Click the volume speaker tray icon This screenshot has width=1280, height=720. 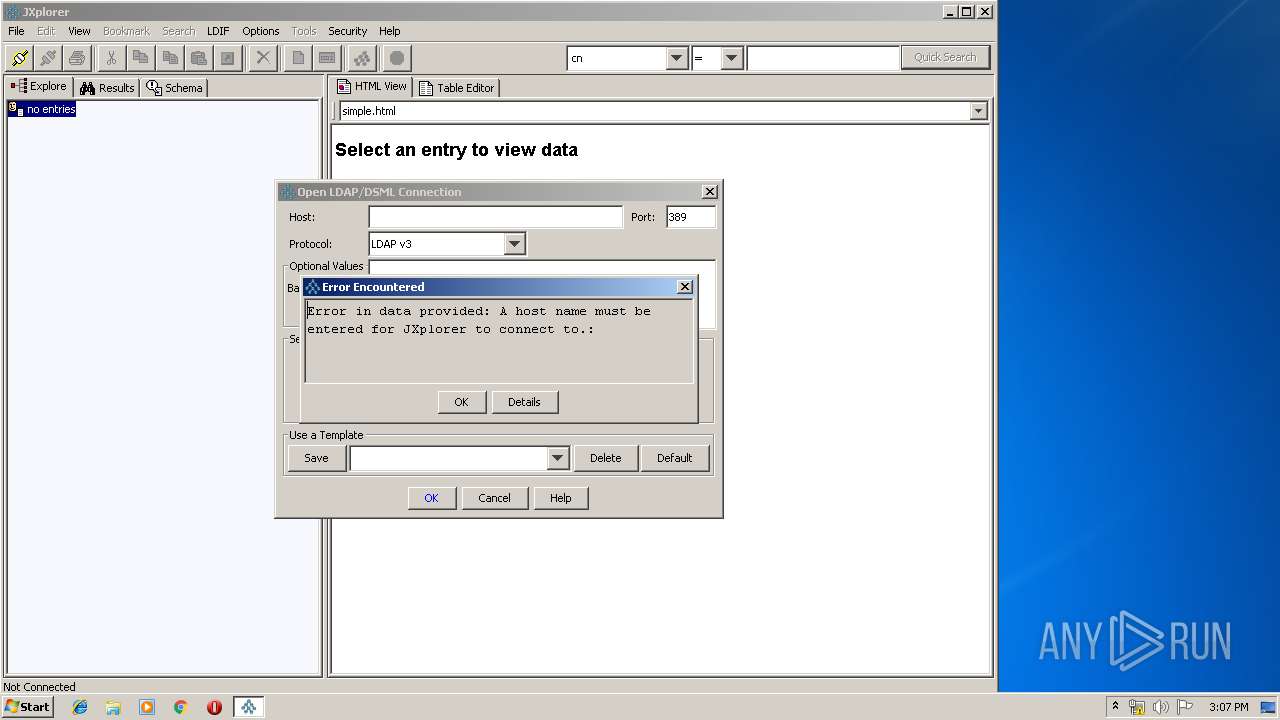[1161, 707]
